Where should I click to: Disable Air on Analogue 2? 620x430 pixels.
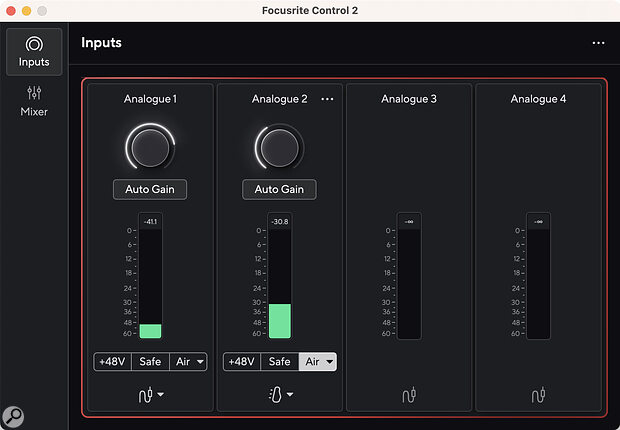(312, 362)
